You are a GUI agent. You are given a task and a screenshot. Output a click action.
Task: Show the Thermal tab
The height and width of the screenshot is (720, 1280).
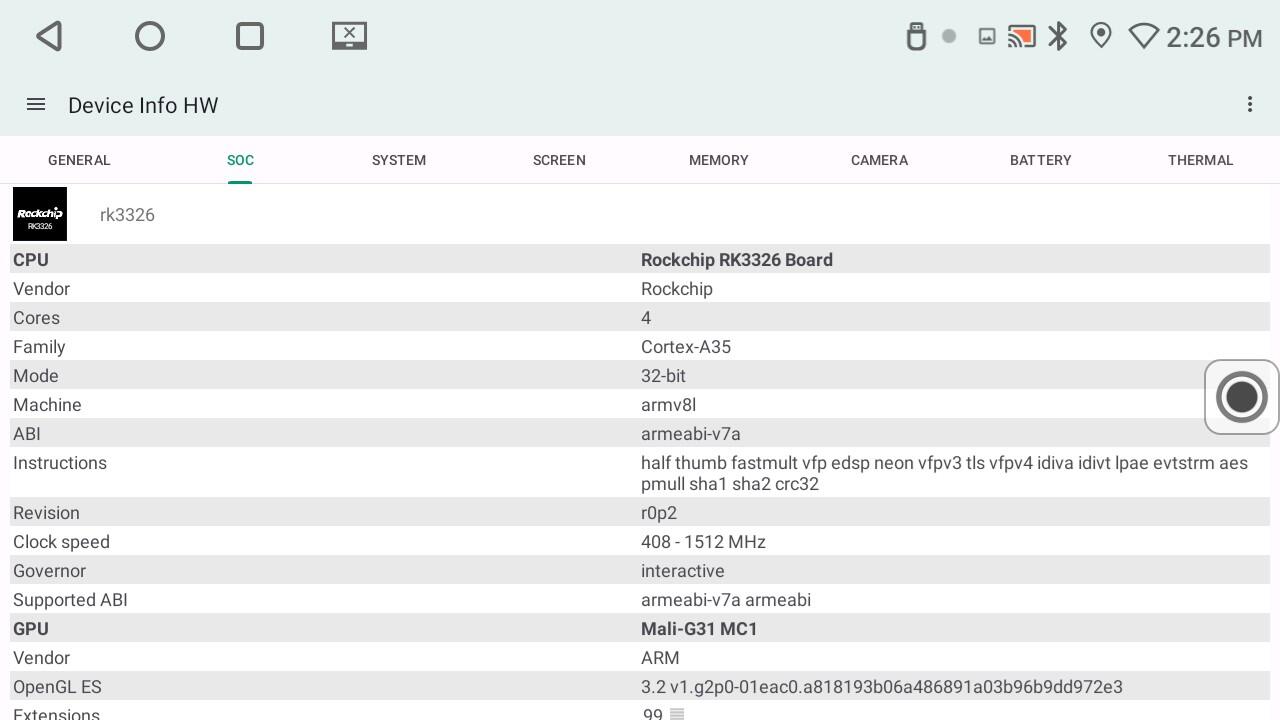click(x=1200, y=160)
